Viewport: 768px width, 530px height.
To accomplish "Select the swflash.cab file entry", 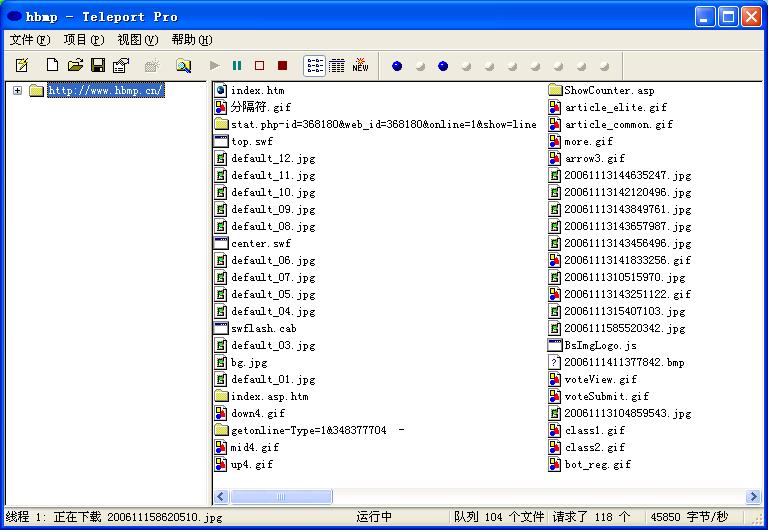I will pos(263,329).
